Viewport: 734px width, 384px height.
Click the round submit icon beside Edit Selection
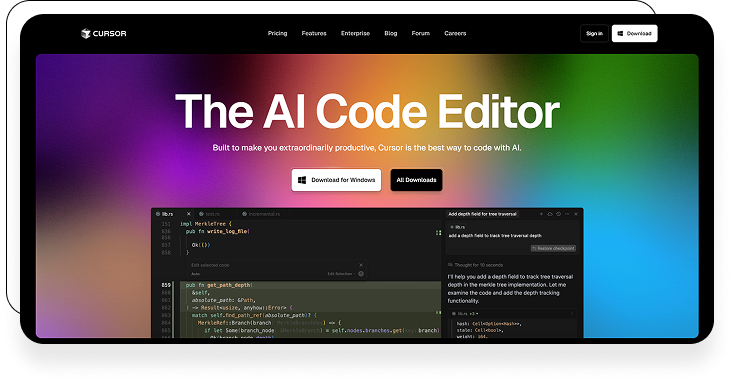tap(361, 274)
